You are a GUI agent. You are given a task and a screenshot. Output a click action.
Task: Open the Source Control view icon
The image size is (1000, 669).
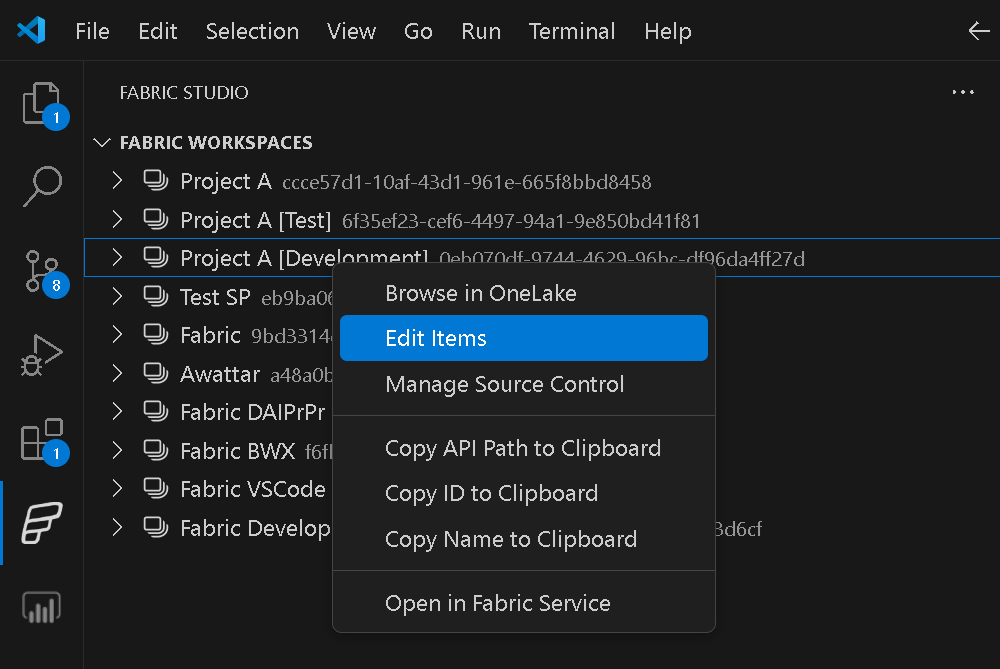[42, 270]
